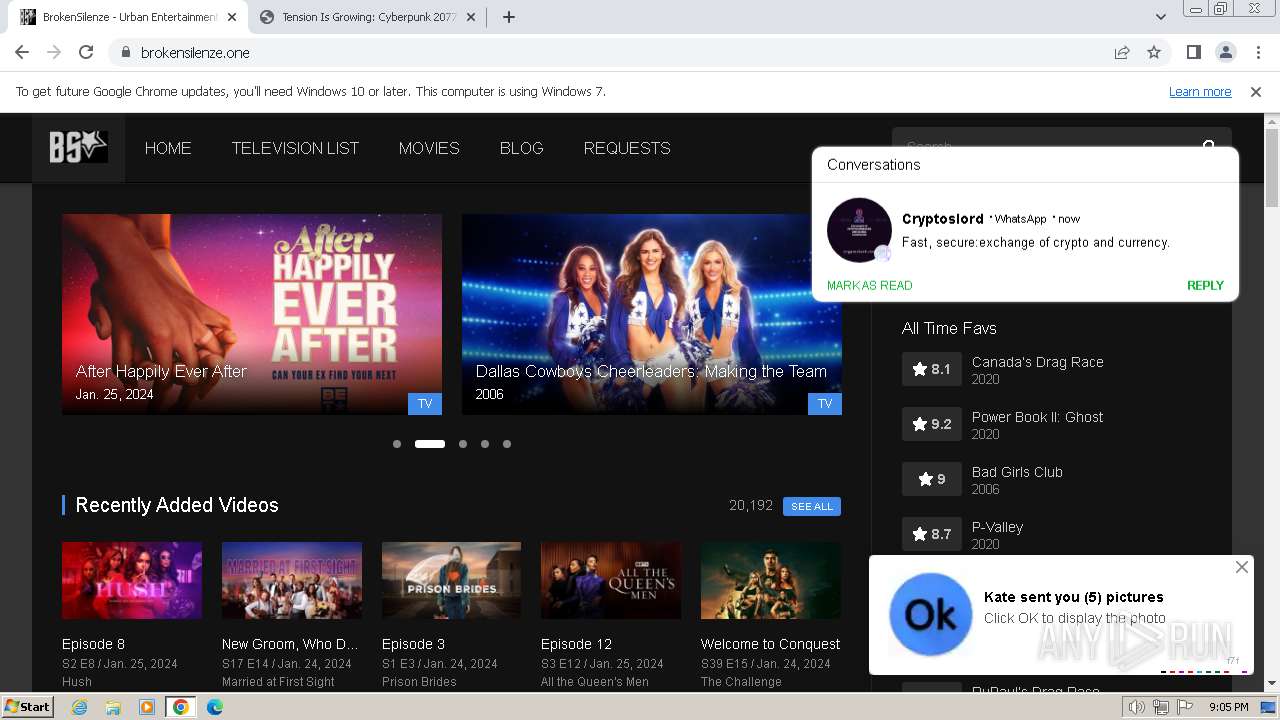1280x720 pixels.
Task: Open the REQUESTS menu item
Action: pos(627,148)
